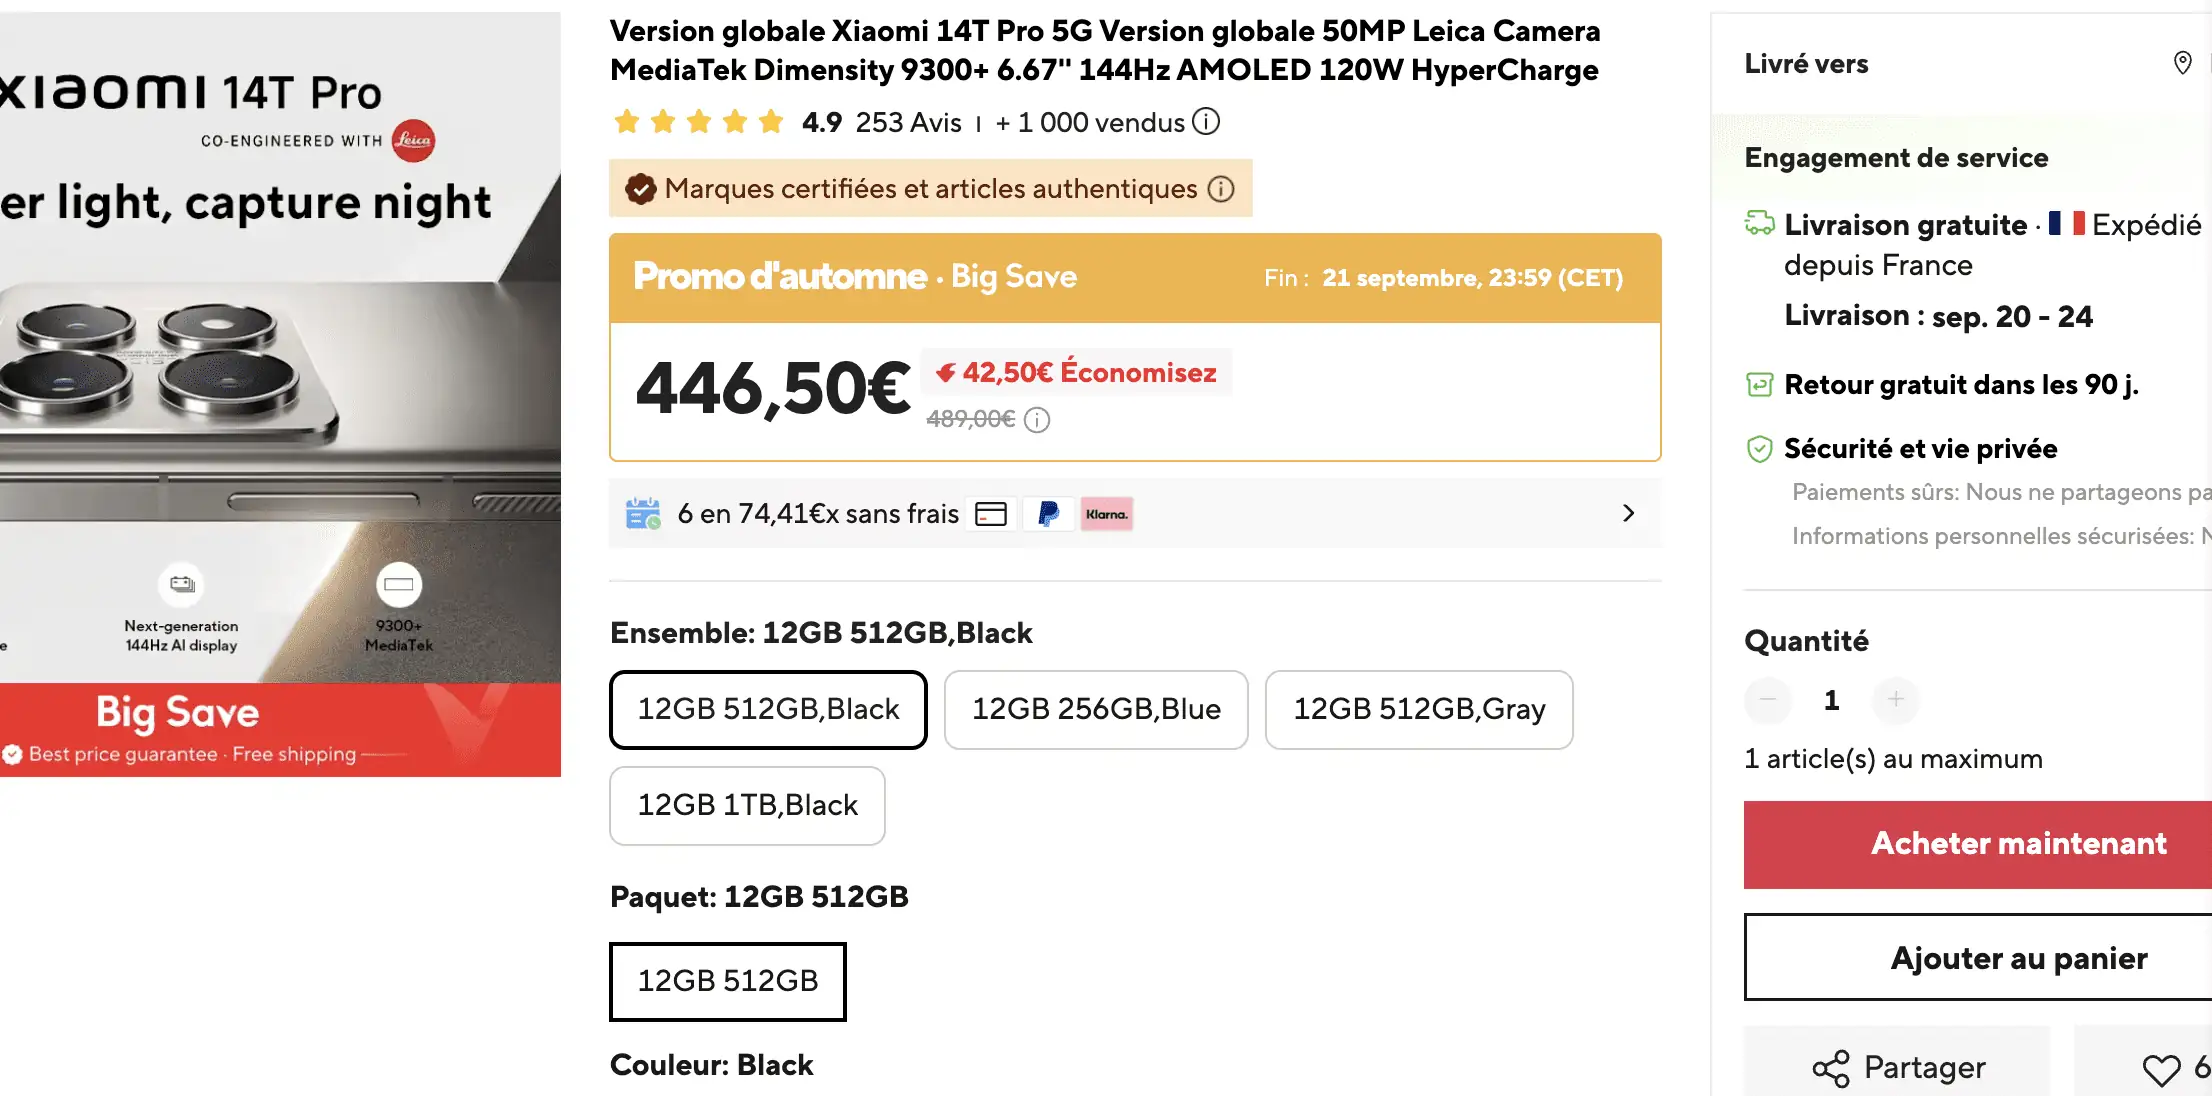2212x1096 pixels.
Task: Click the authenticity badge info icon
Action: [1219, 189]
